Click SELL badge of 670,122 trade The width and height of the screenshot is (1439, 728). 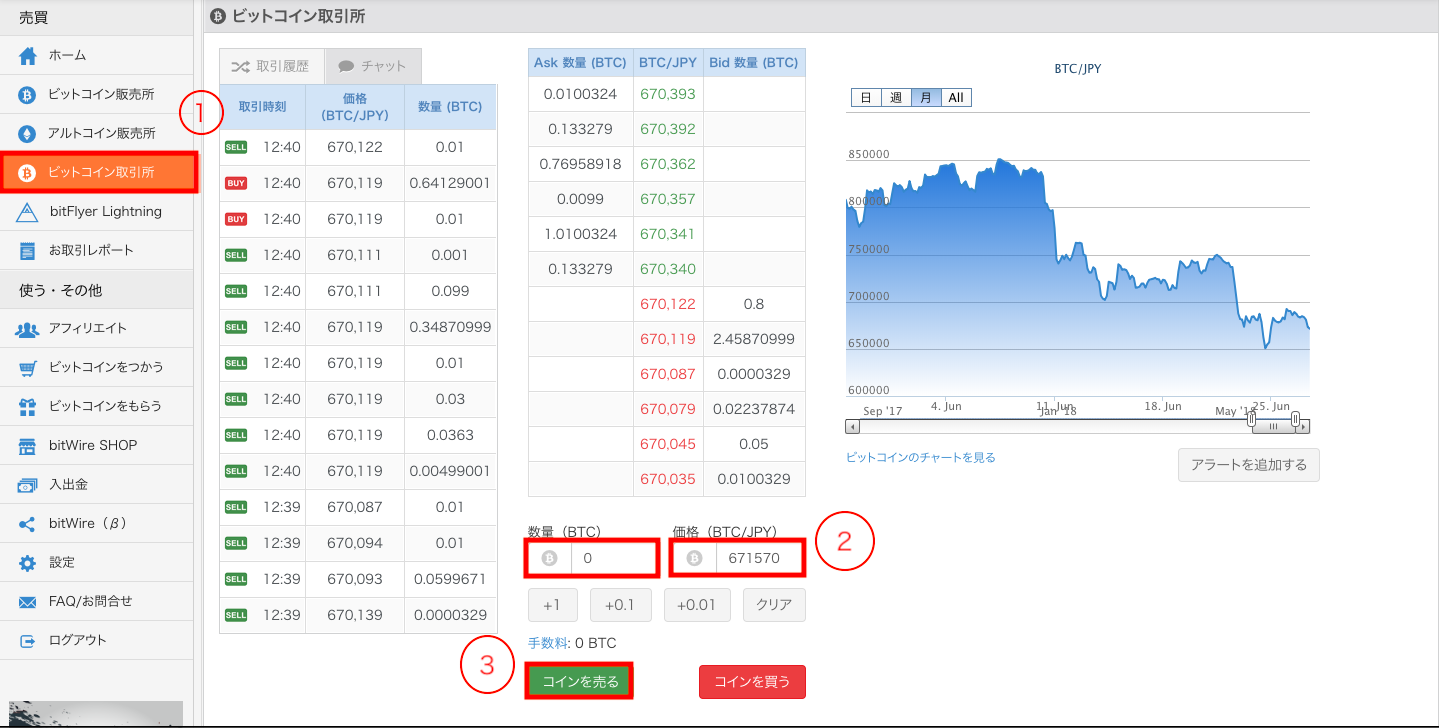[236, 147]
